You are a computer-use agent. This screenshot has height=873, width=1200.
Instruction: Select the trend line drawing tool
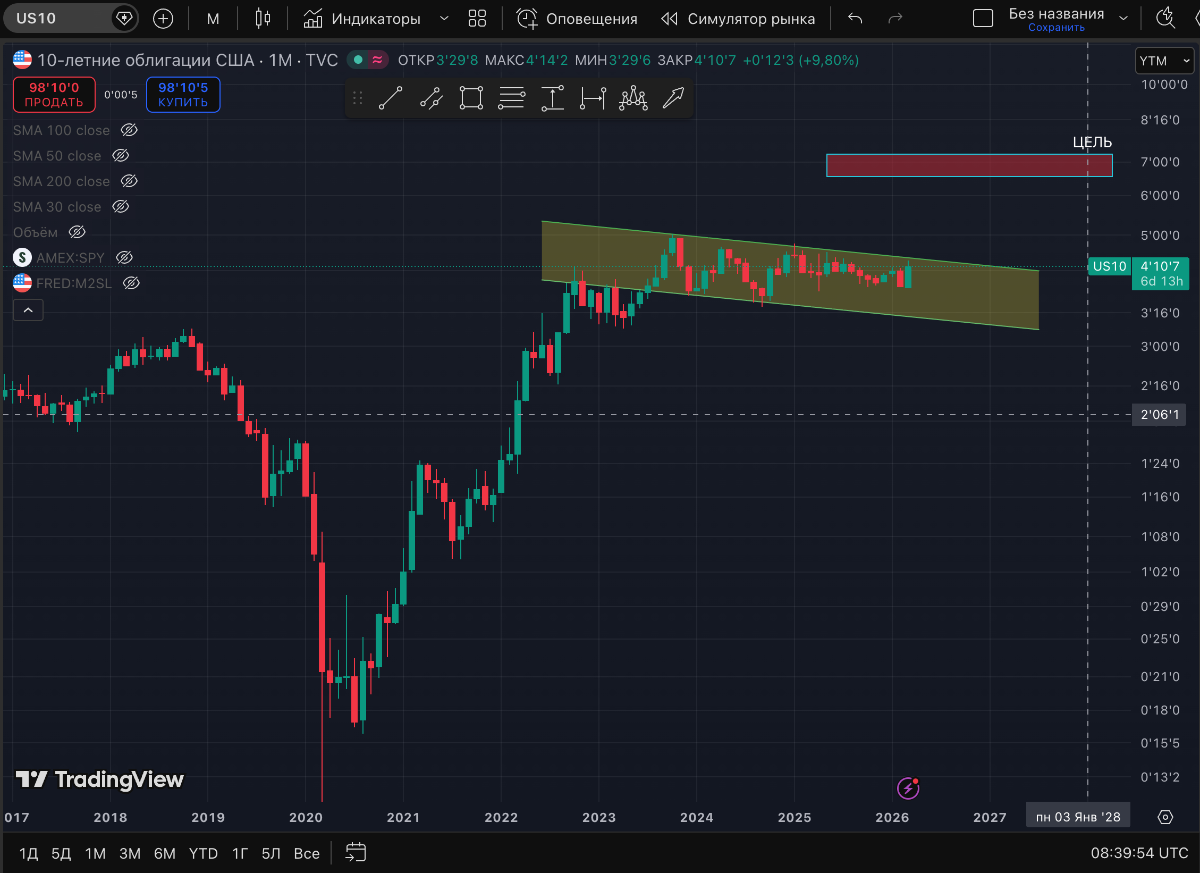pyautogui.click(x=390, y=98)
